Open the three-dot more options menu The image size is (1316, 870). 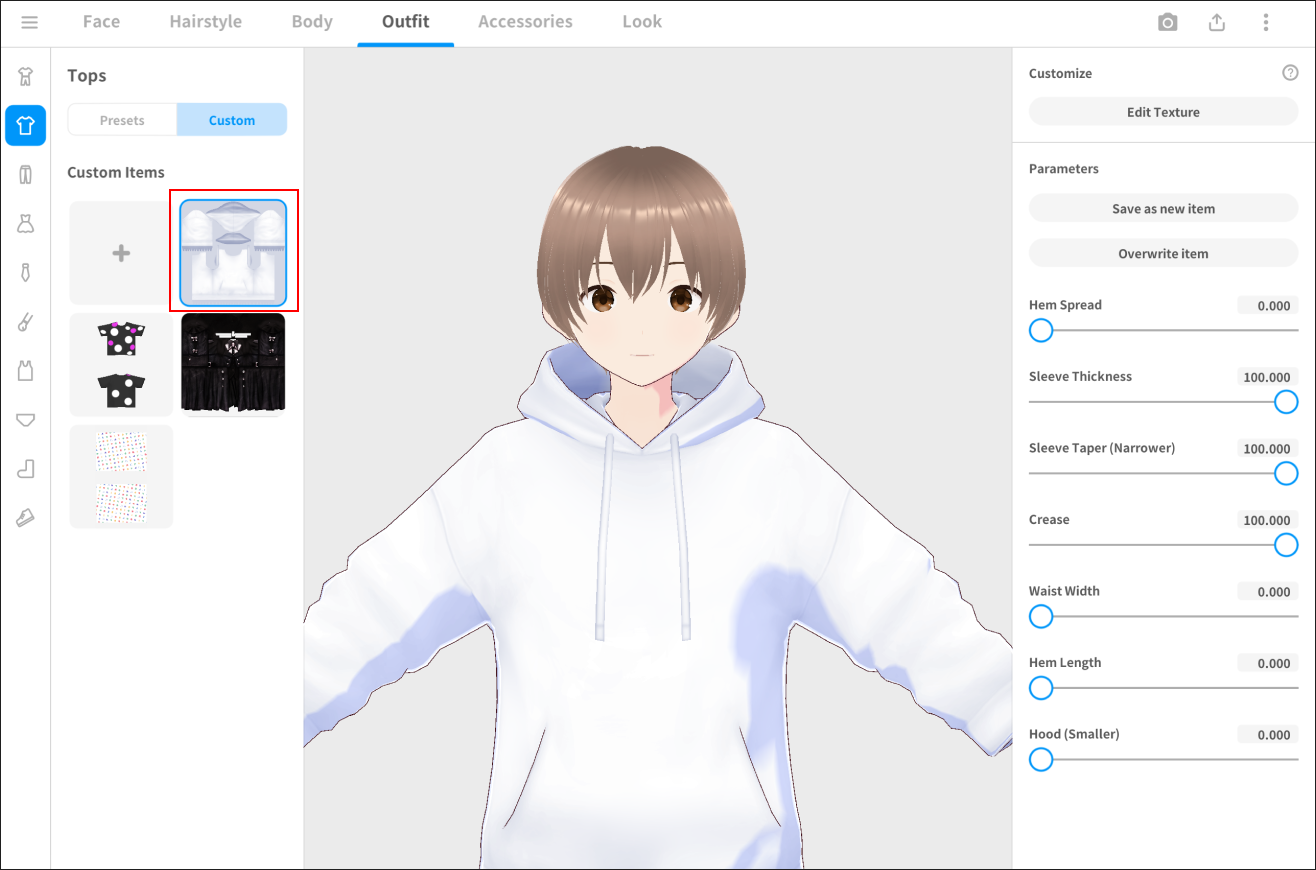(1265, 22)
